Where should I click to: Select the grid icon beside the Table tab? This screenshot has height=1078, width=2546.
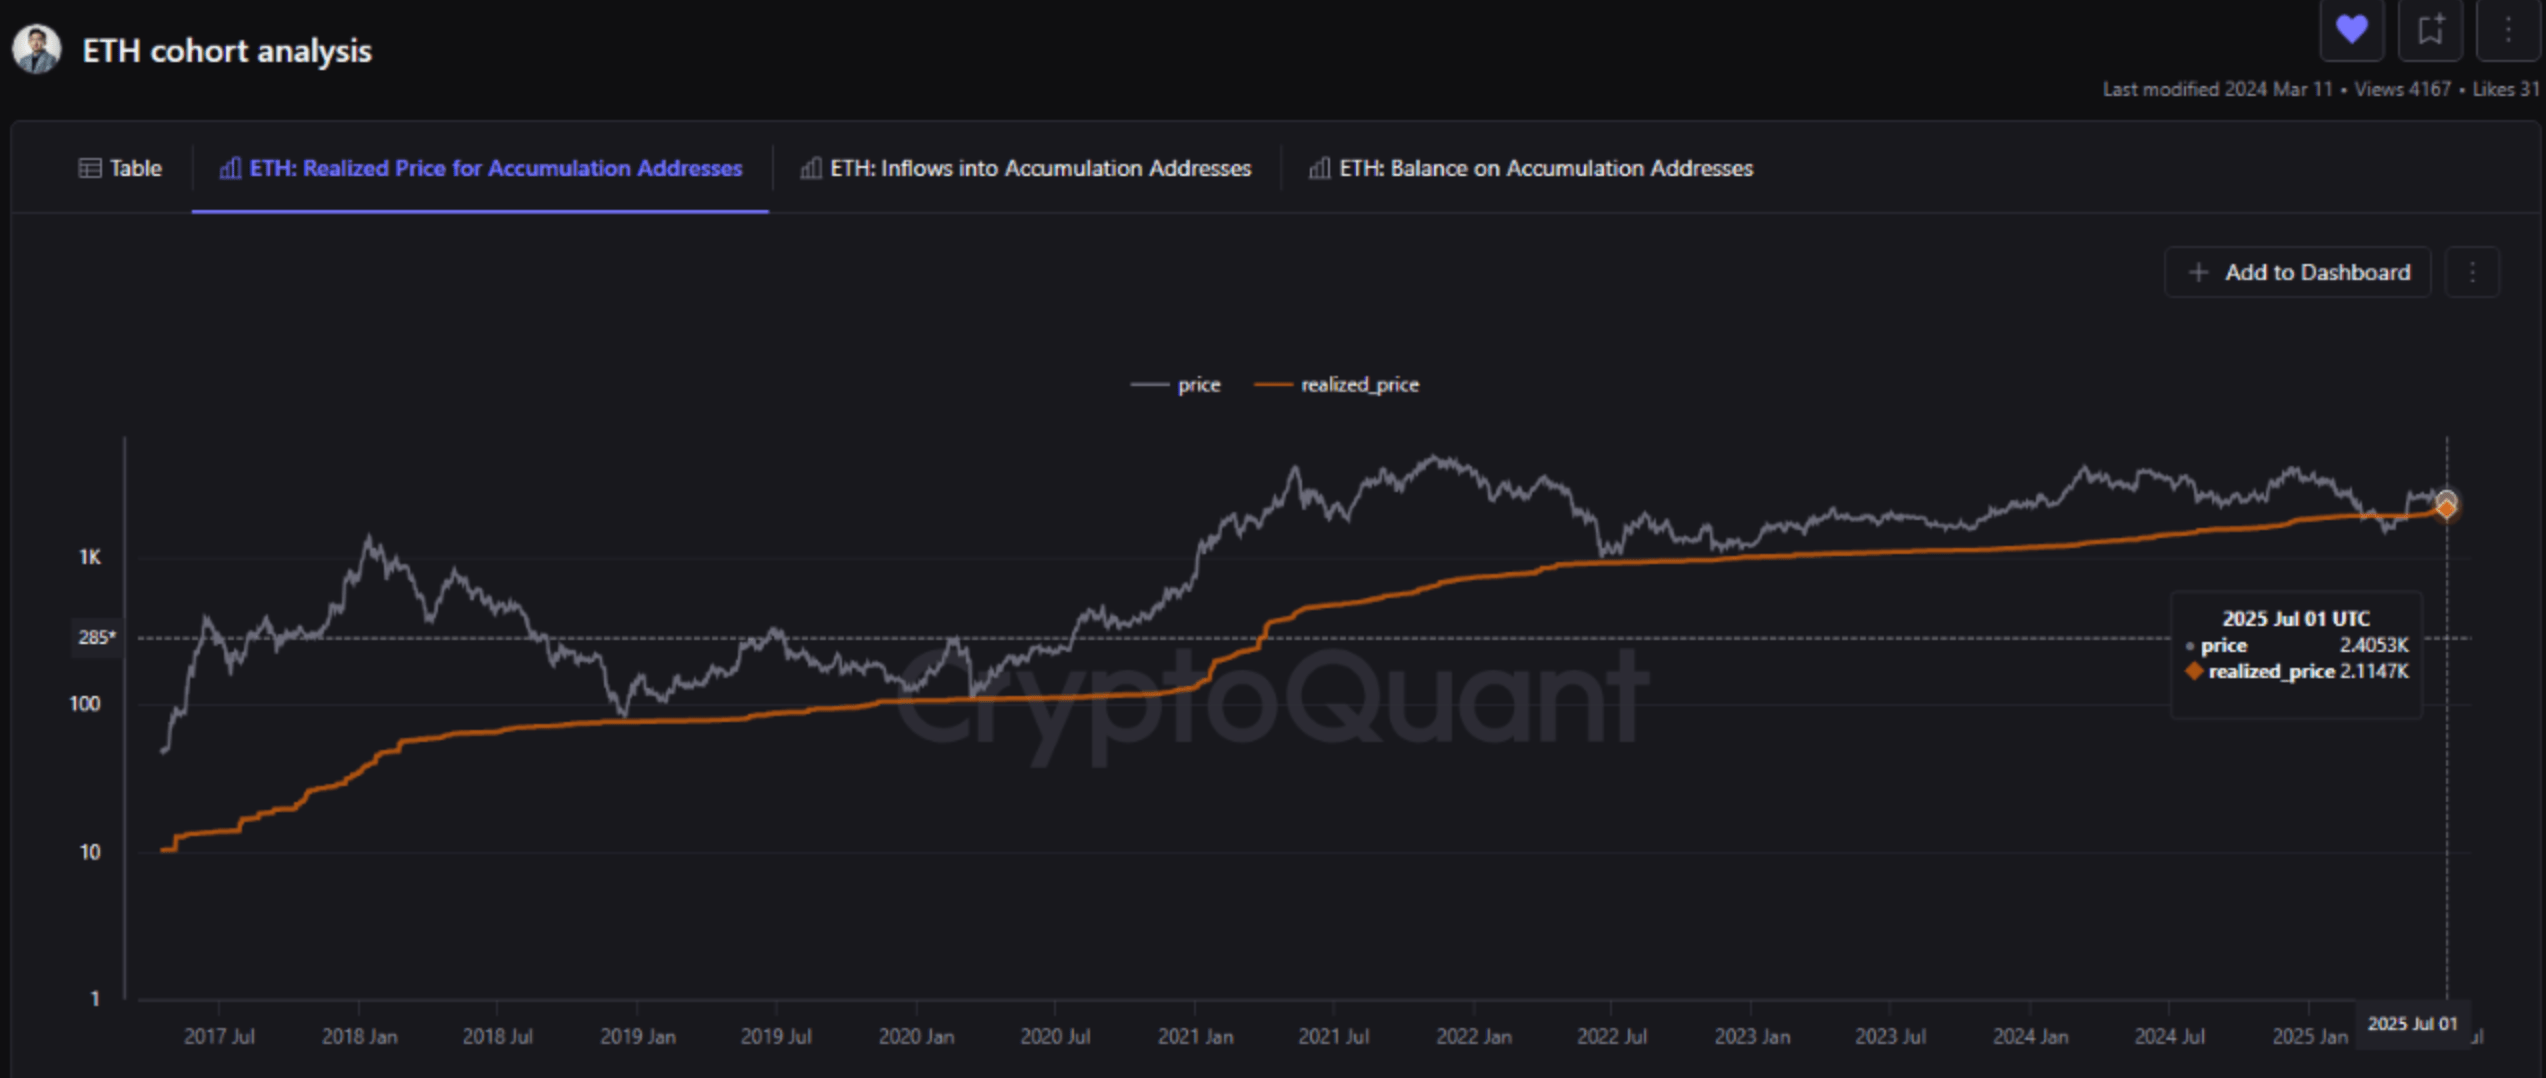coord(88,168)
